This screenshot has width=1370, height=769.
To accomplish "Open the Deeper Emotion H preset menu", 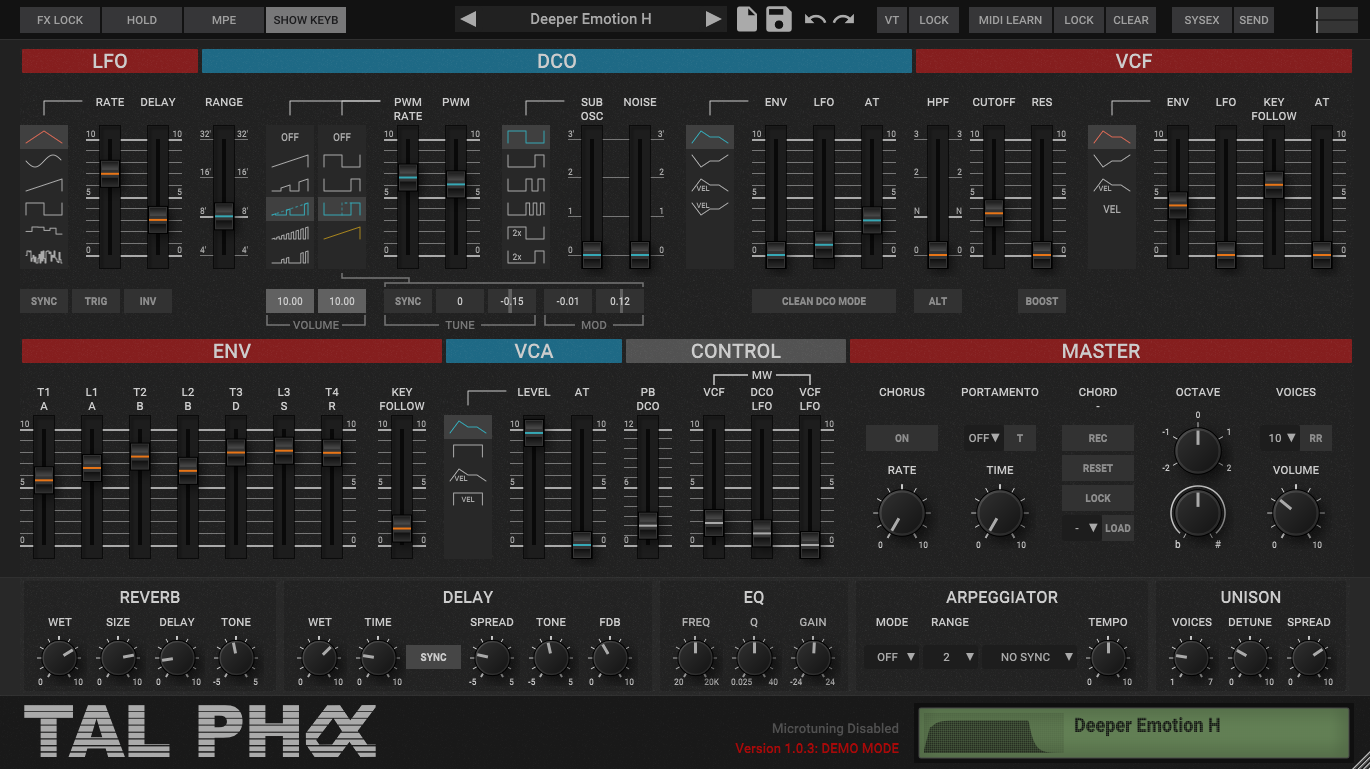I will [590, 19].
